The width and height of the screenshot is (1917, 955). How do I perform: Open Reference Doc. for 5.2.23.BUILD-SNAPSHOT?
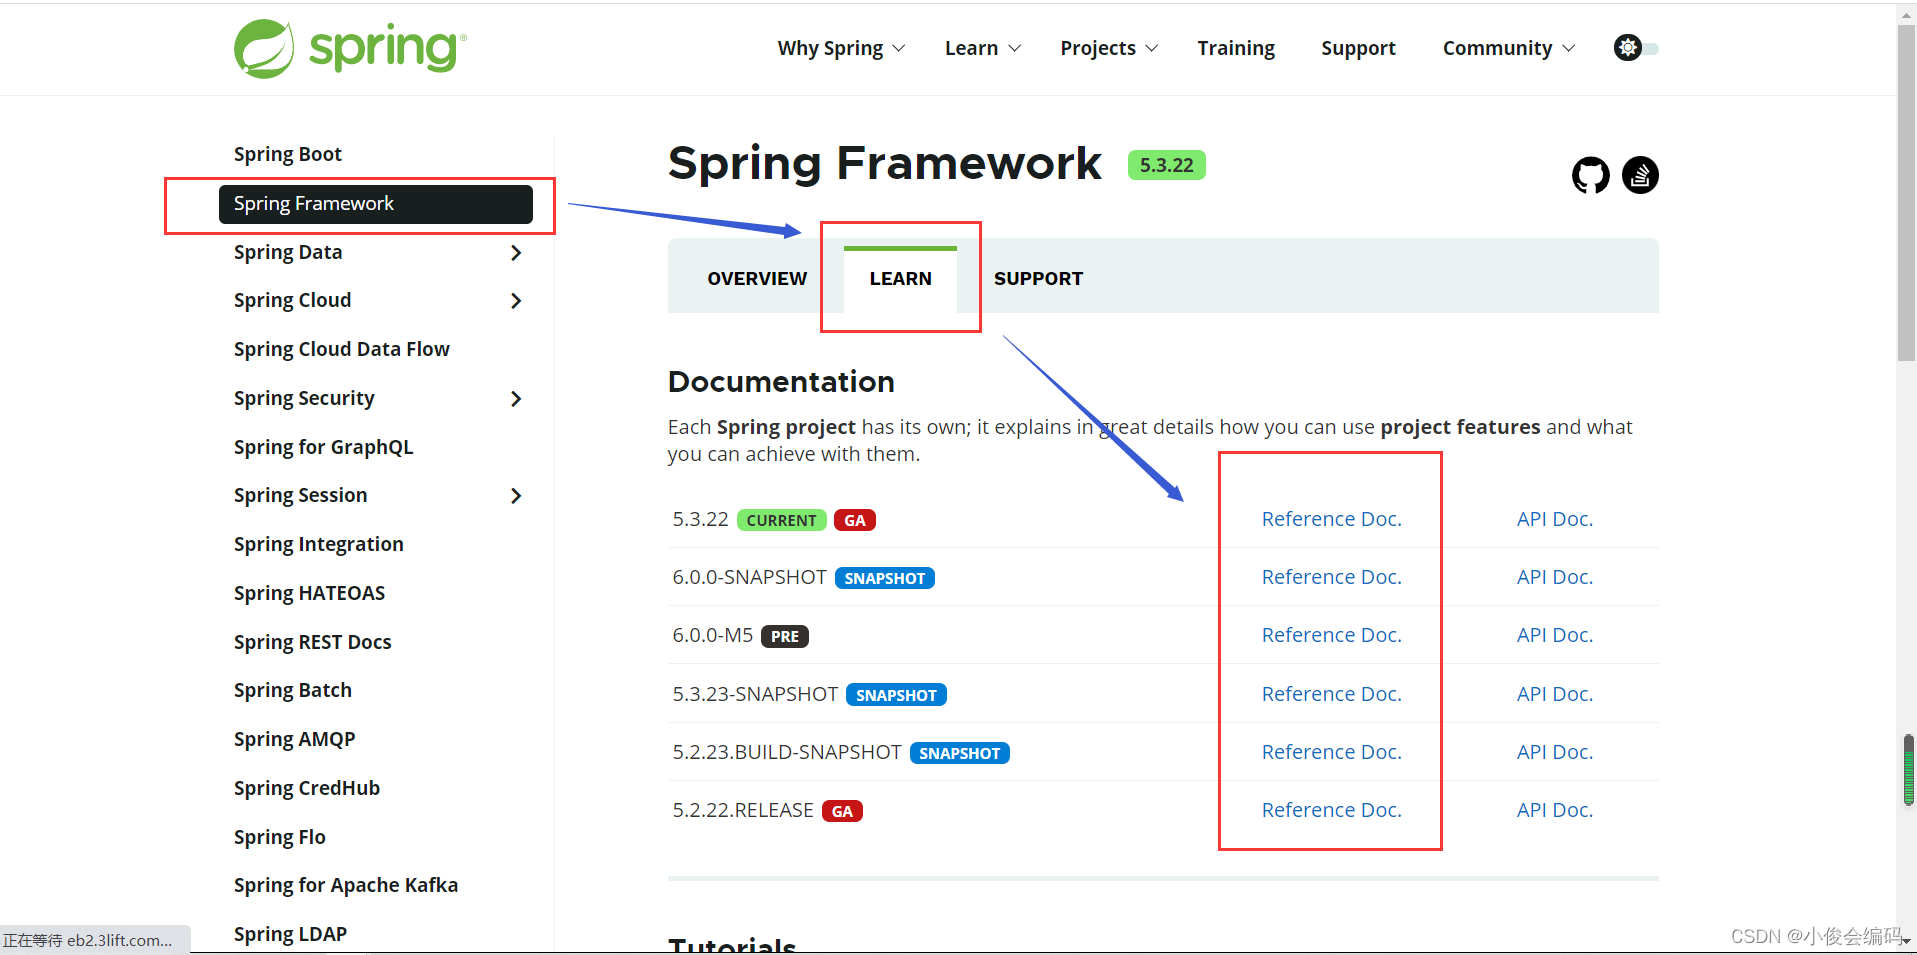pos(1331,752)
